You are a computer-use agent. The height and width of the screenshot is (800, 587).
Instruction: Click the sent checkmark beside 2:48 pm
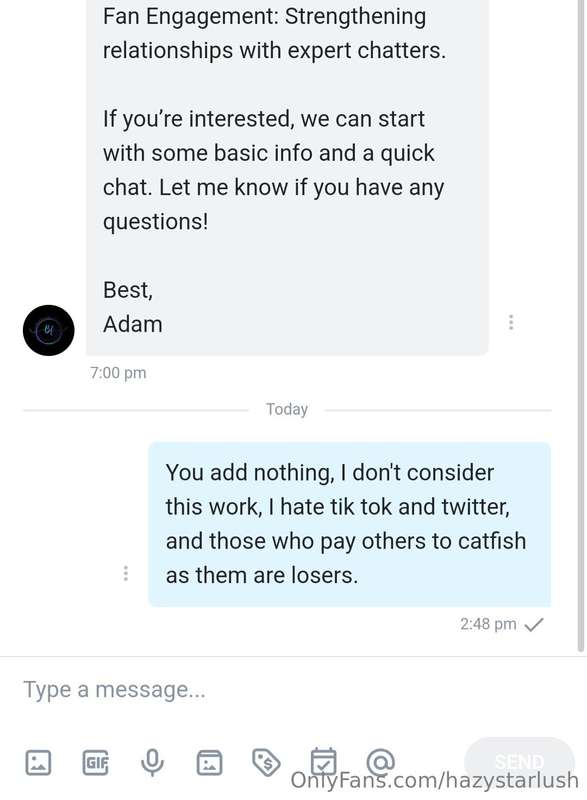tap(534, 624)
